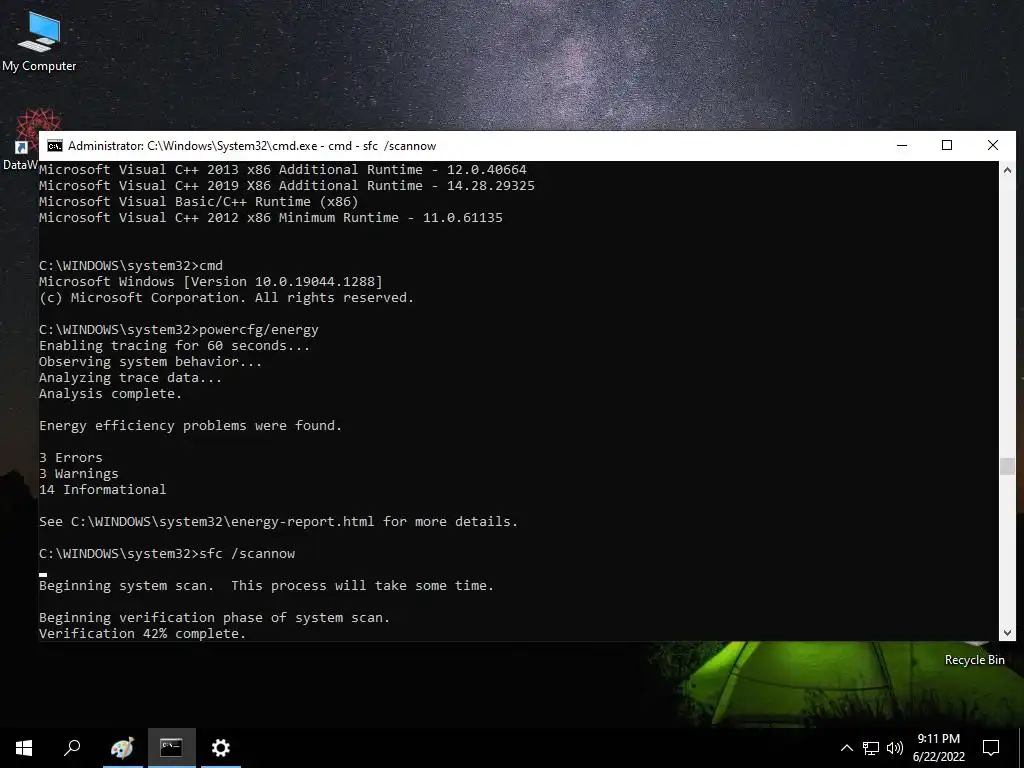Open the network status tray icon

(x=871, y=748)
